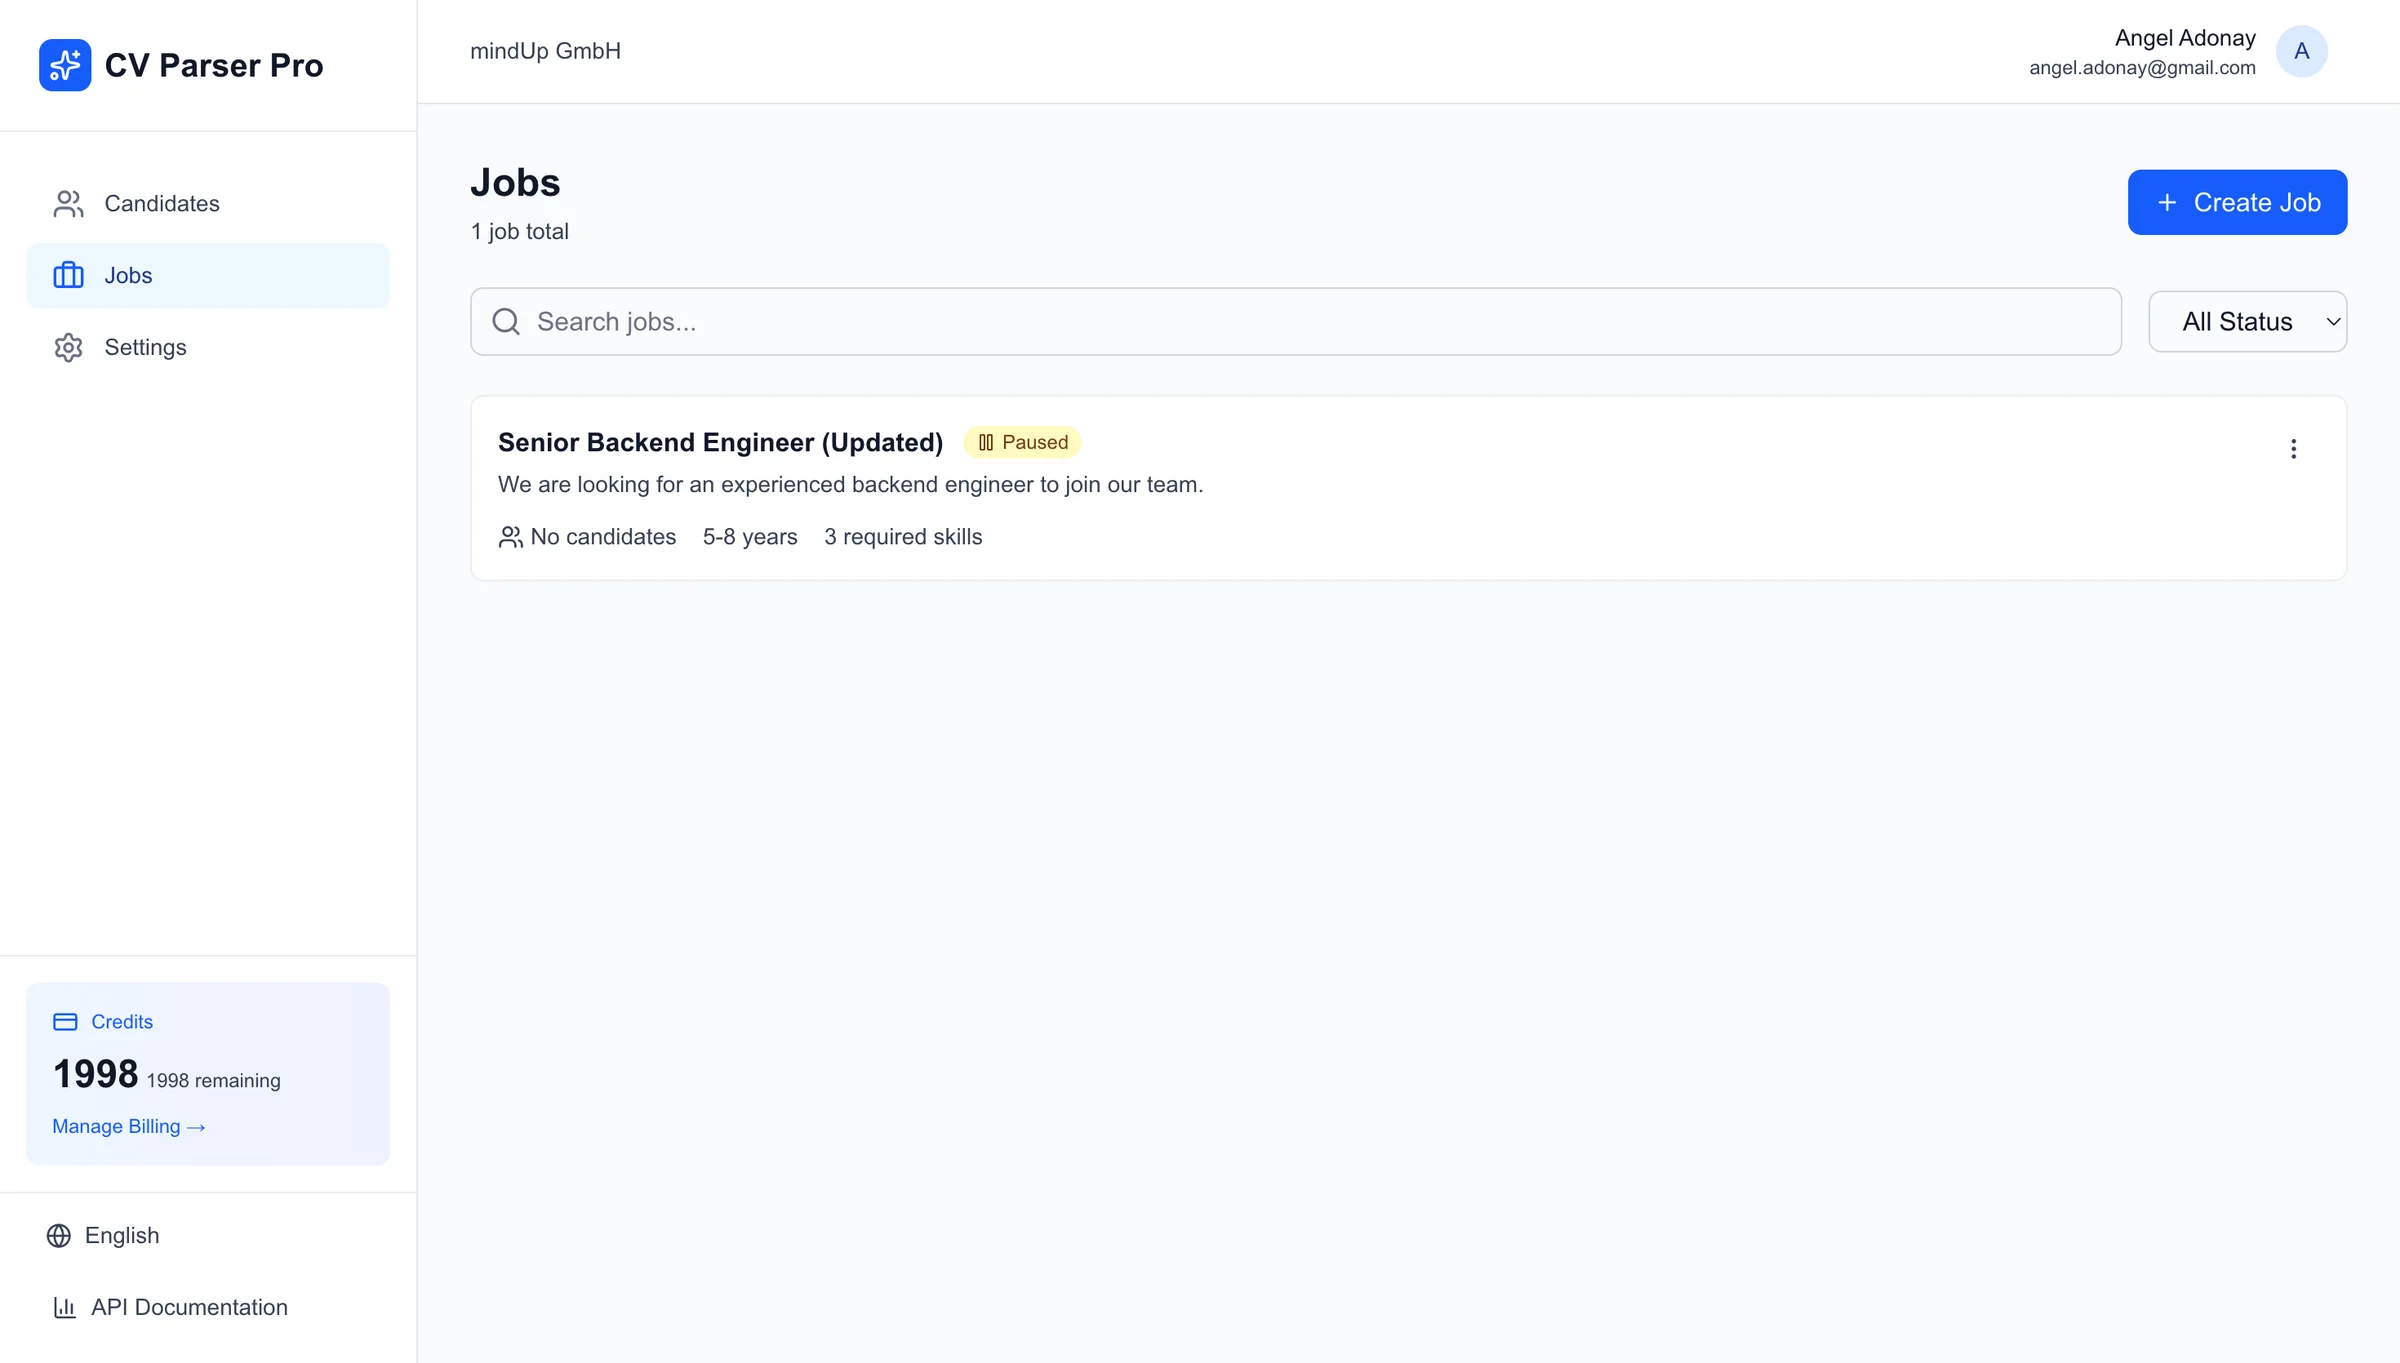Click the Jobs briefcase icon
This screenshot has width=2400, height=1363.
point(67,275)
